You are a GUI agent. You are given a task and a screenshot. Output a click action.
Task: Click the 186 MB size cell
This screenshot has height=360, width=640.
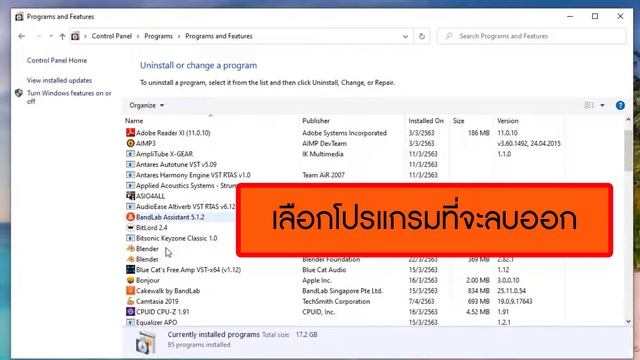(x=478, y=133)
